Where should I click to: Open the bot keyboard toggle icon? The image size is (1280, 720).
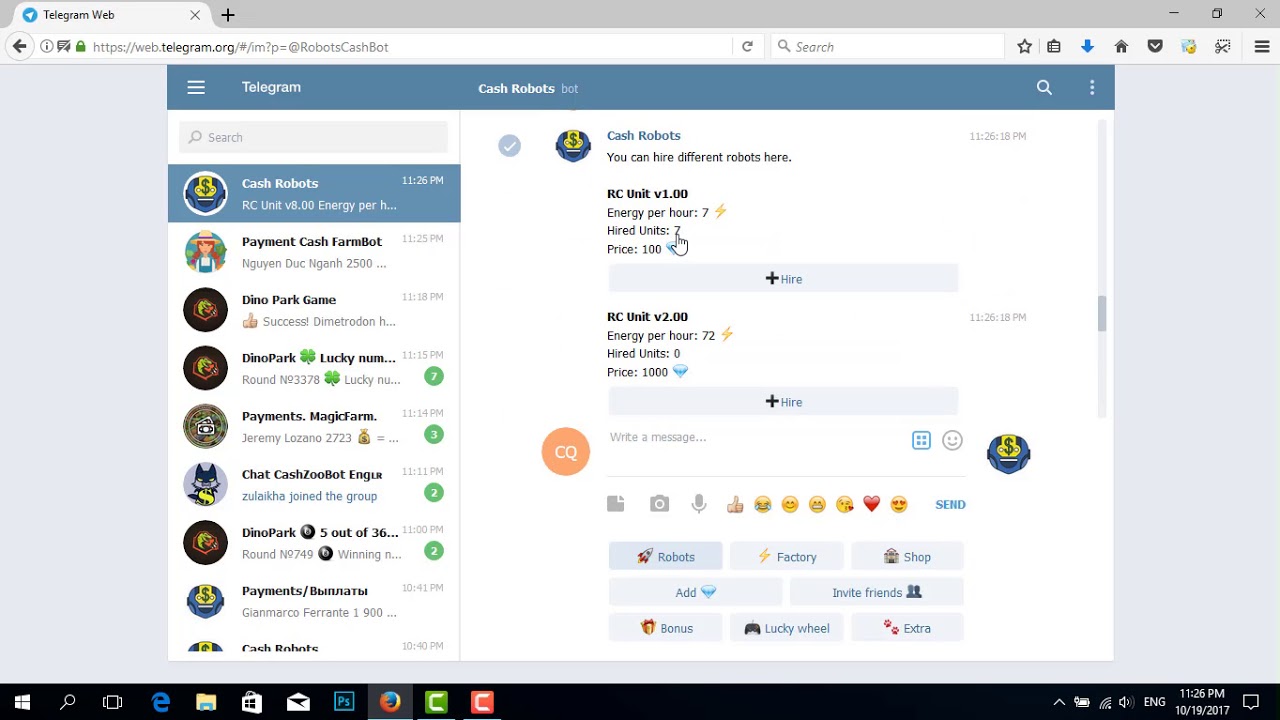click(x=921, y=440)
